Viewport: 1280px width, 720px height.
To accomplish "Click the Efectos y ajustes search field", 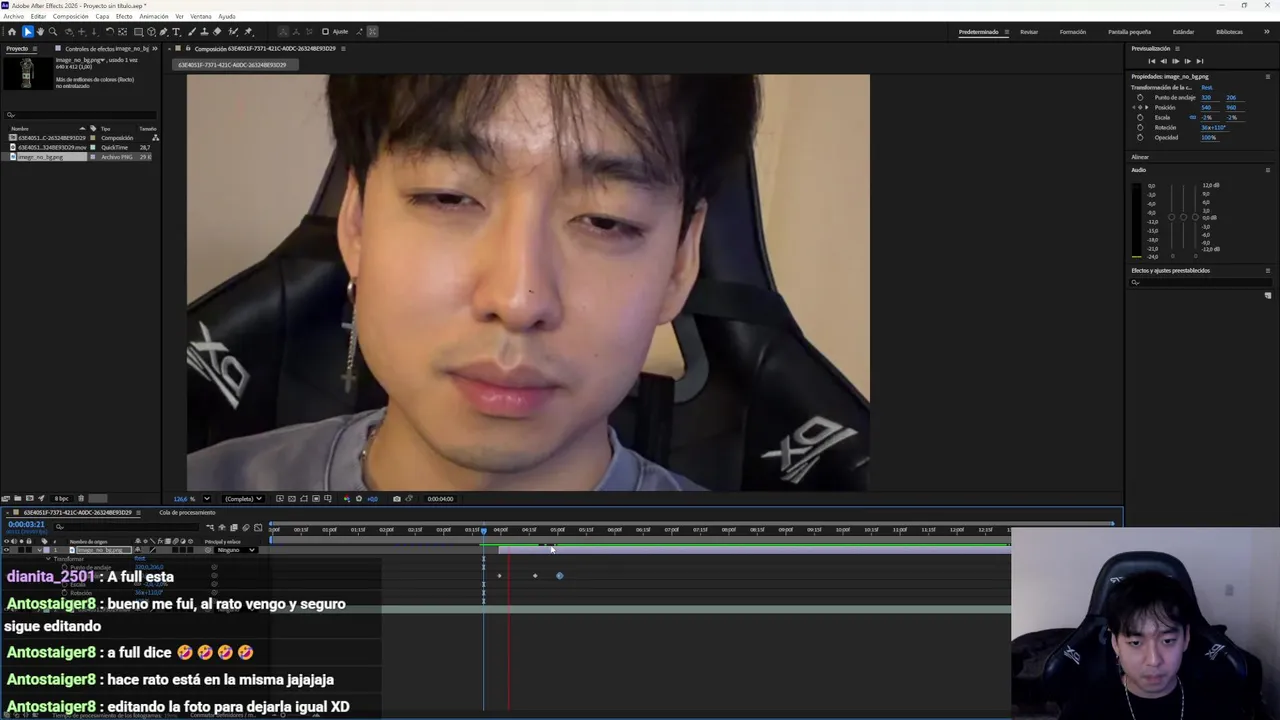I will pos(1200,282).
